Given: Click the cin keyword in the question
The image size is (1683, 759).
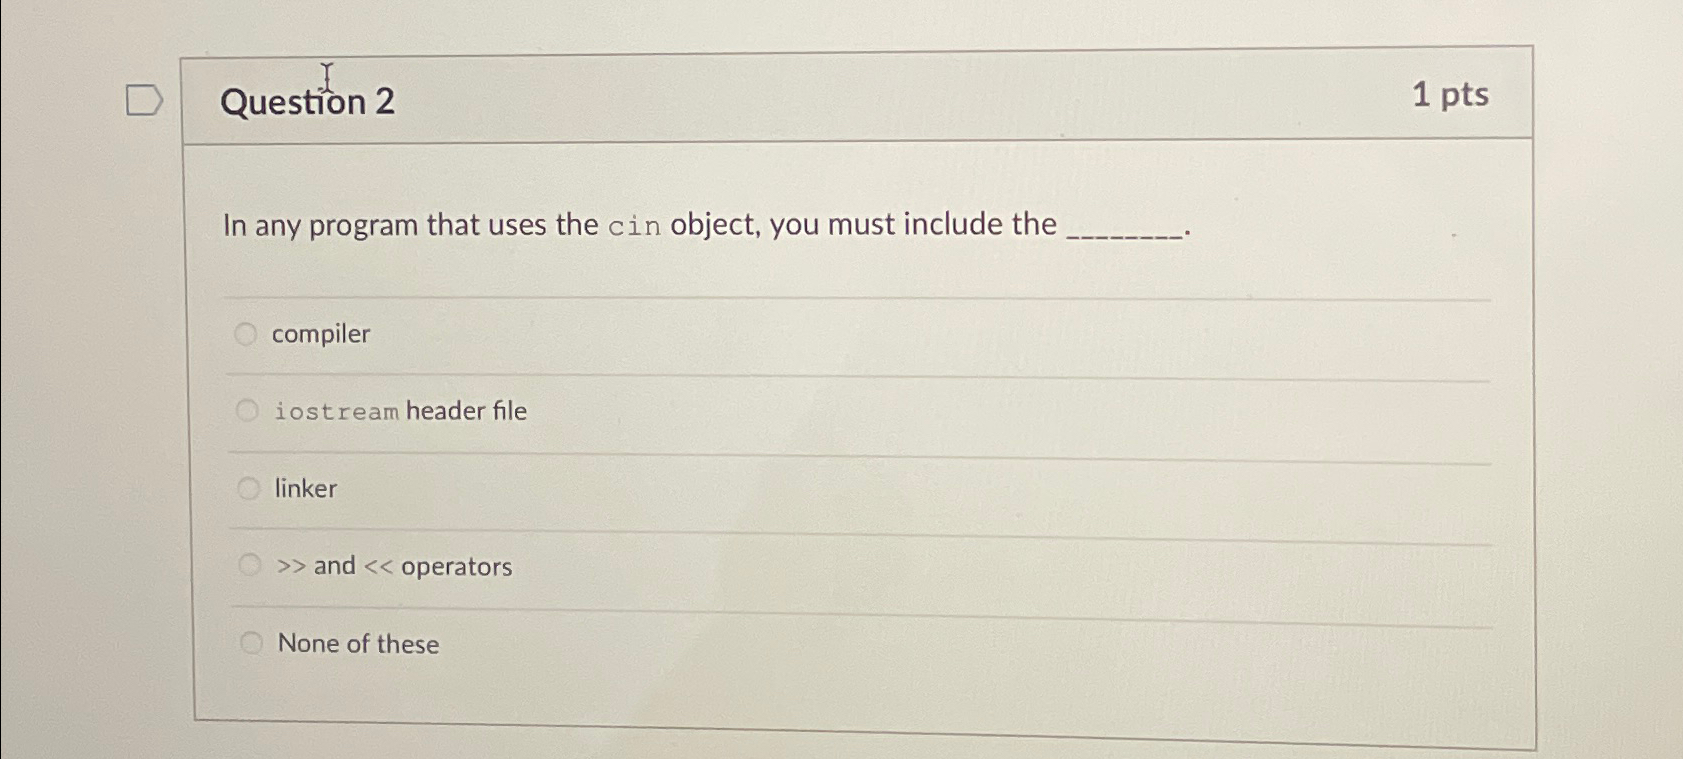Looking at the screenshot, I should tap(633, 226).
